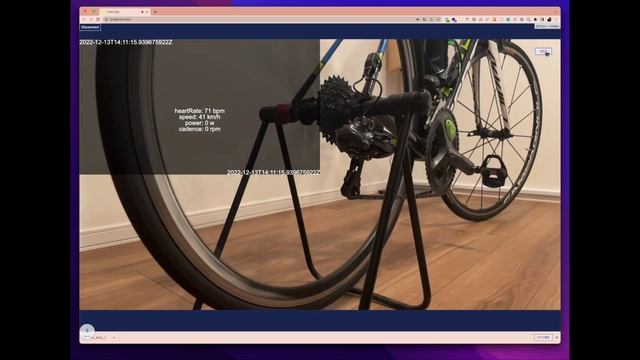This screenshot has height=360, width=640.
Task: Open the browser three-dot menu
Action: tap(556, 19)
